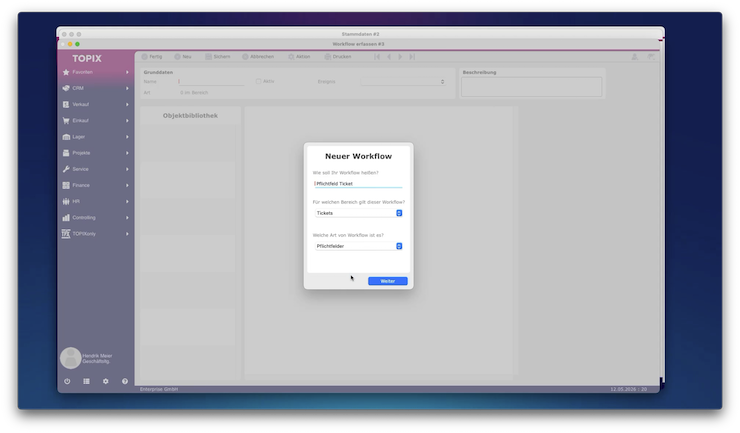This screenshot has height=433, width=740.
Task: Click Sichern in the toolbar
Action: (x=218, y=57)
